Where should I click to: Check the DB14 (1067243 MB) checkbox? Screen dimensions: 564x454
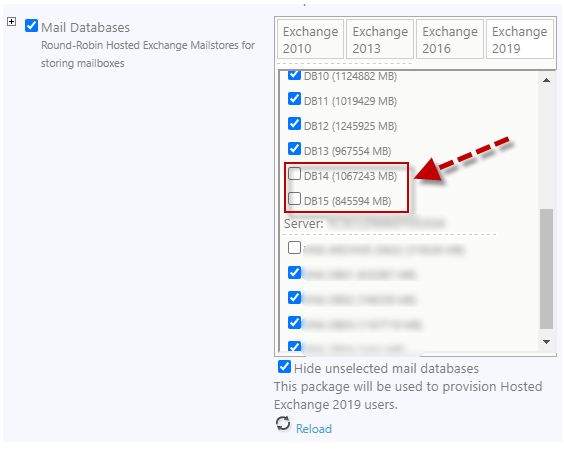click(x=294, y=174)
